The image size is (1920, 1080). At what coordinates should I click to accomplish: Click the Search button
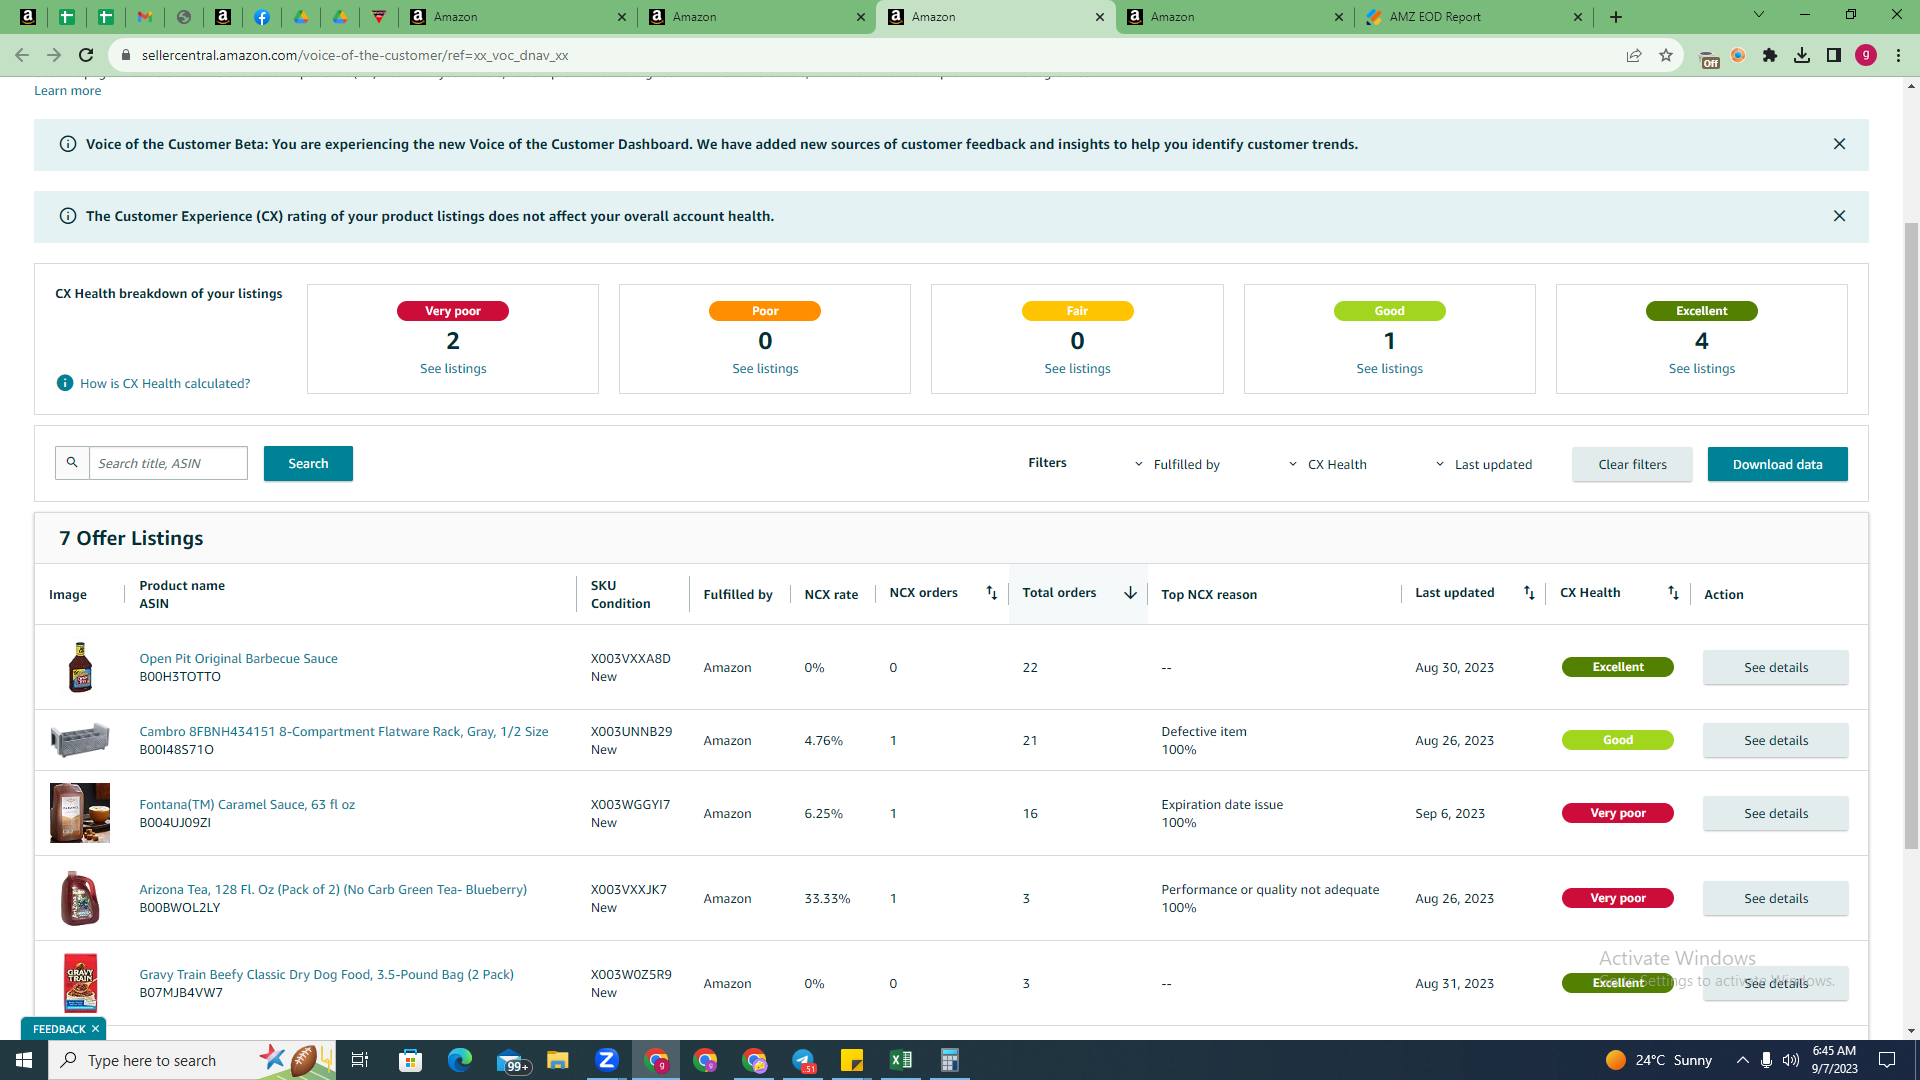(x=308, y=463)
